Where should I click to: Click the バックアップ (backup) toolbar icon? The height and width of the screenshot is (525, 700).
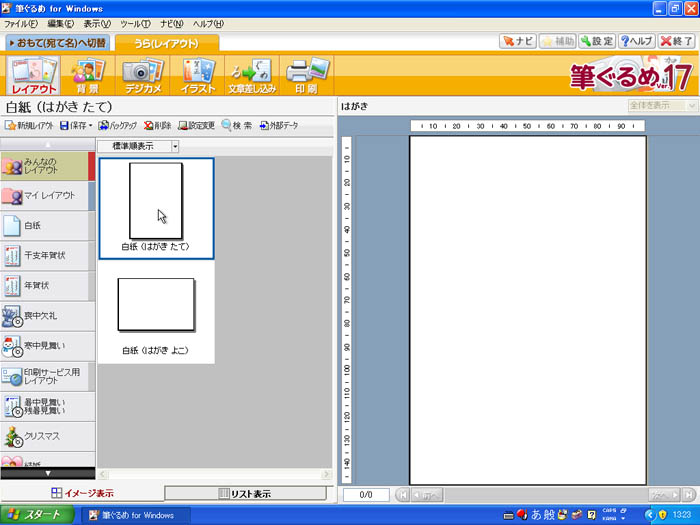[118, 126]
